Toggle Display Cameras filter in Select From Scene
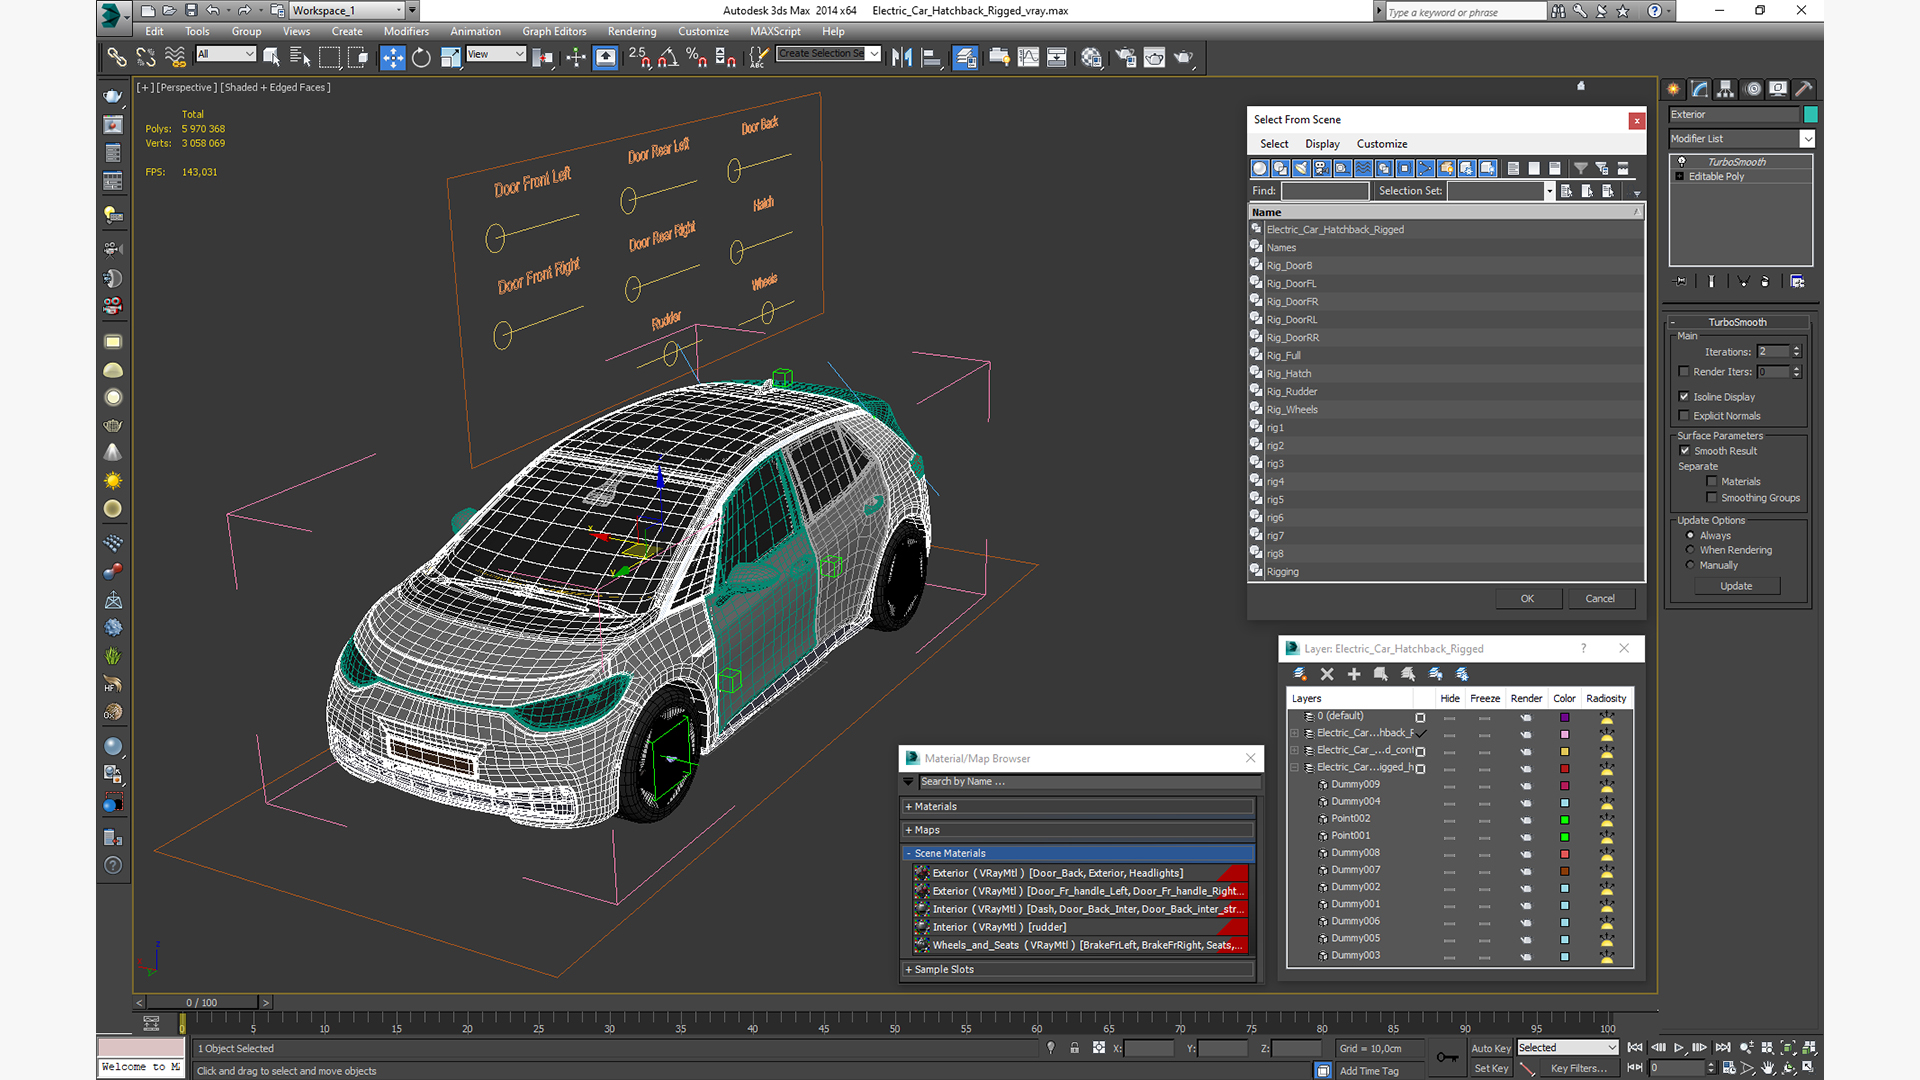 [1321, 168]
